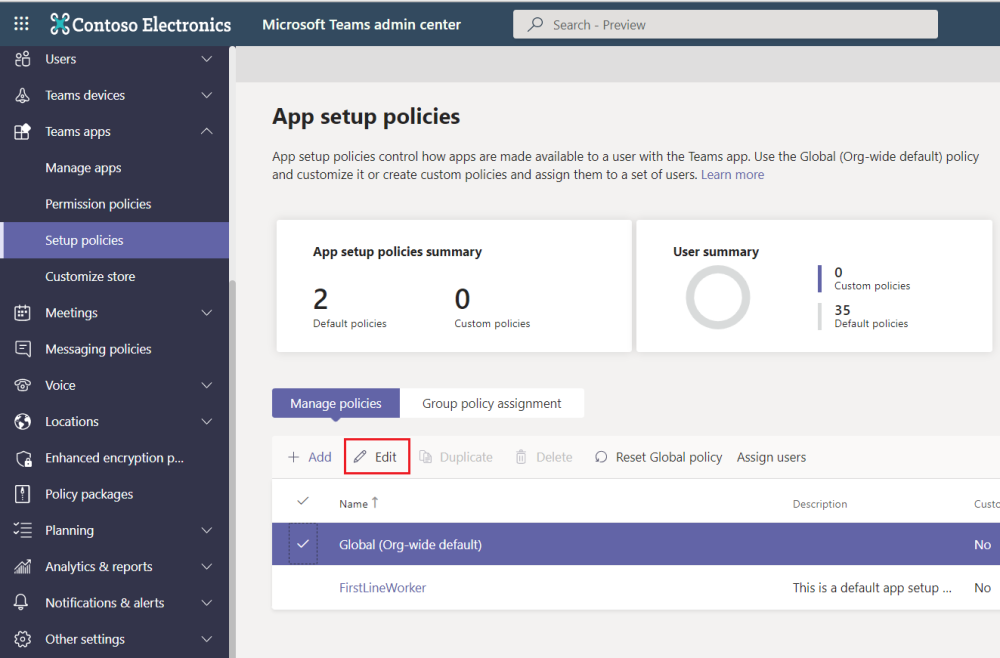This screenshot has height=658, width=1000.
Task: Open the Setup policies menu item
Action: pos(86,240)
